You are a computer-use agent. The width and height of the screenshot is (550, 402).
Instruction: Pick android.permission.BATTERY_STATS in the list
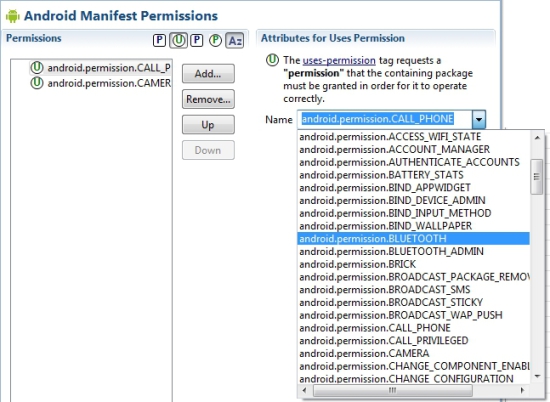pyautogui.click(x=414, y=175)
